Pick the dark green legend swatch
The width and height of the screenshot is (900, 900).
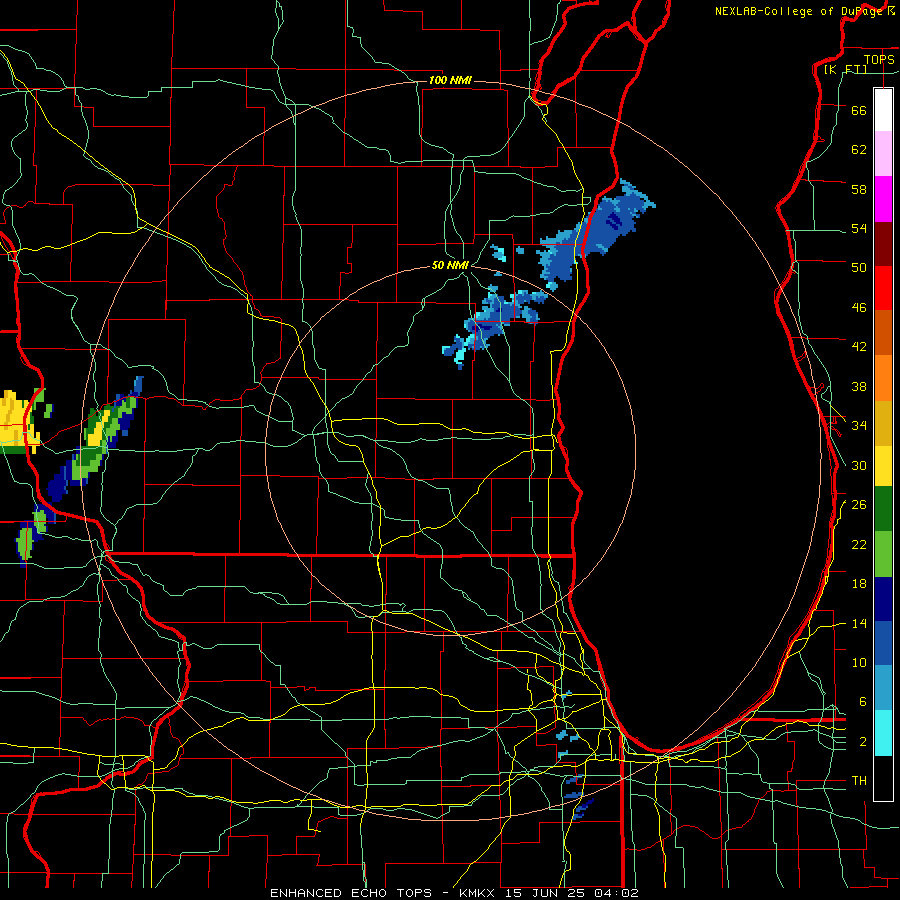[x=883, y=509]
